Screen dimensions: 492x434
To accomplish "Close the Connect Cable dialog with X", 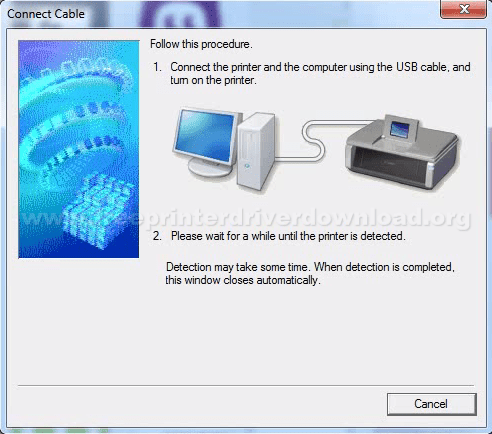I will pyautogui.click(x=463, y=9).
